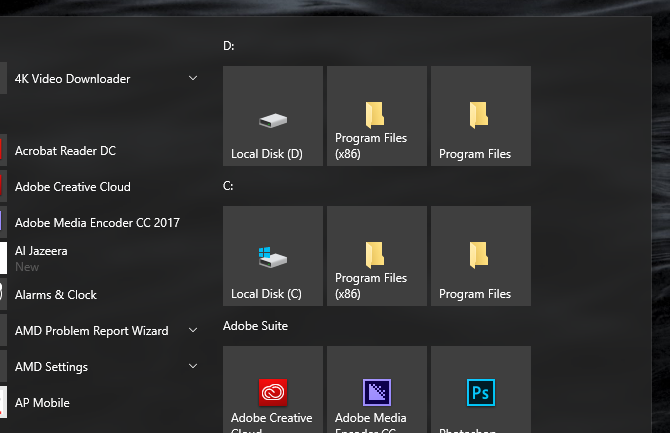The height and width of the screenshot is (433, 670).
Task: Open Program Files tile under C: group
Action: pyautogui.click(x=481, y=256)
